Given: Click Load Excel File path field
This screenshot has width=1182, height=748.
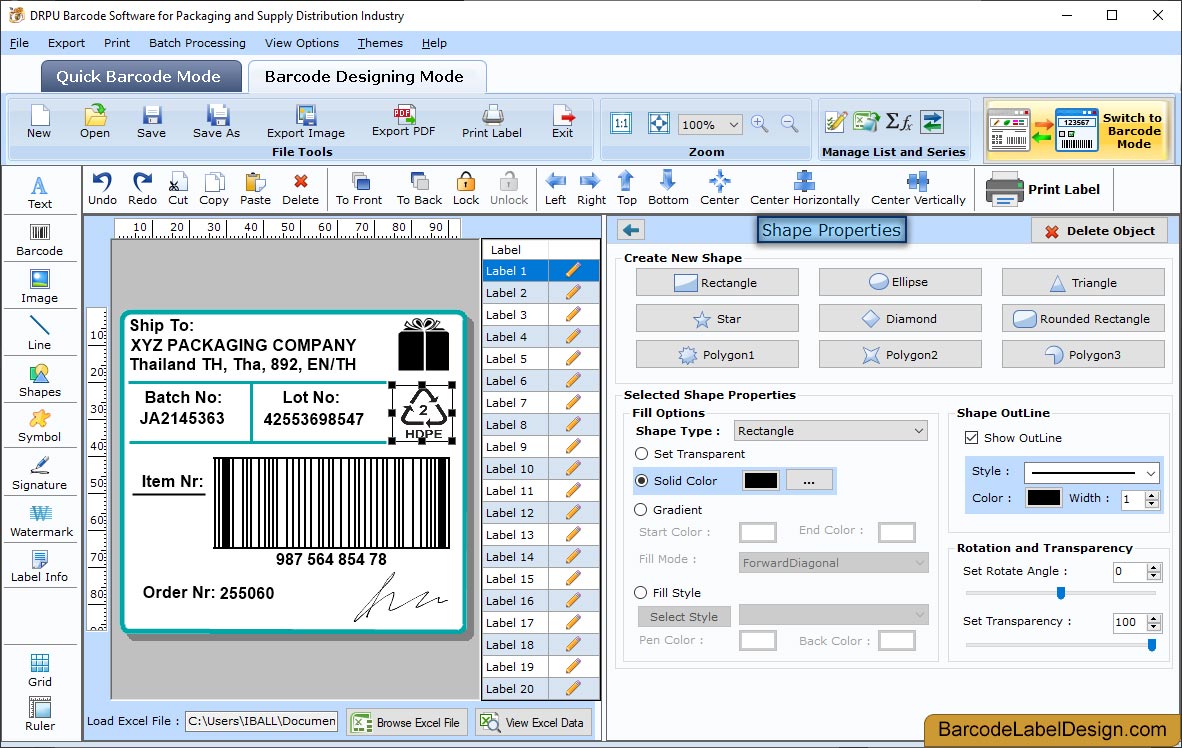Looking at the screenshot, I should pyautogui.click(x=262, y=721).
